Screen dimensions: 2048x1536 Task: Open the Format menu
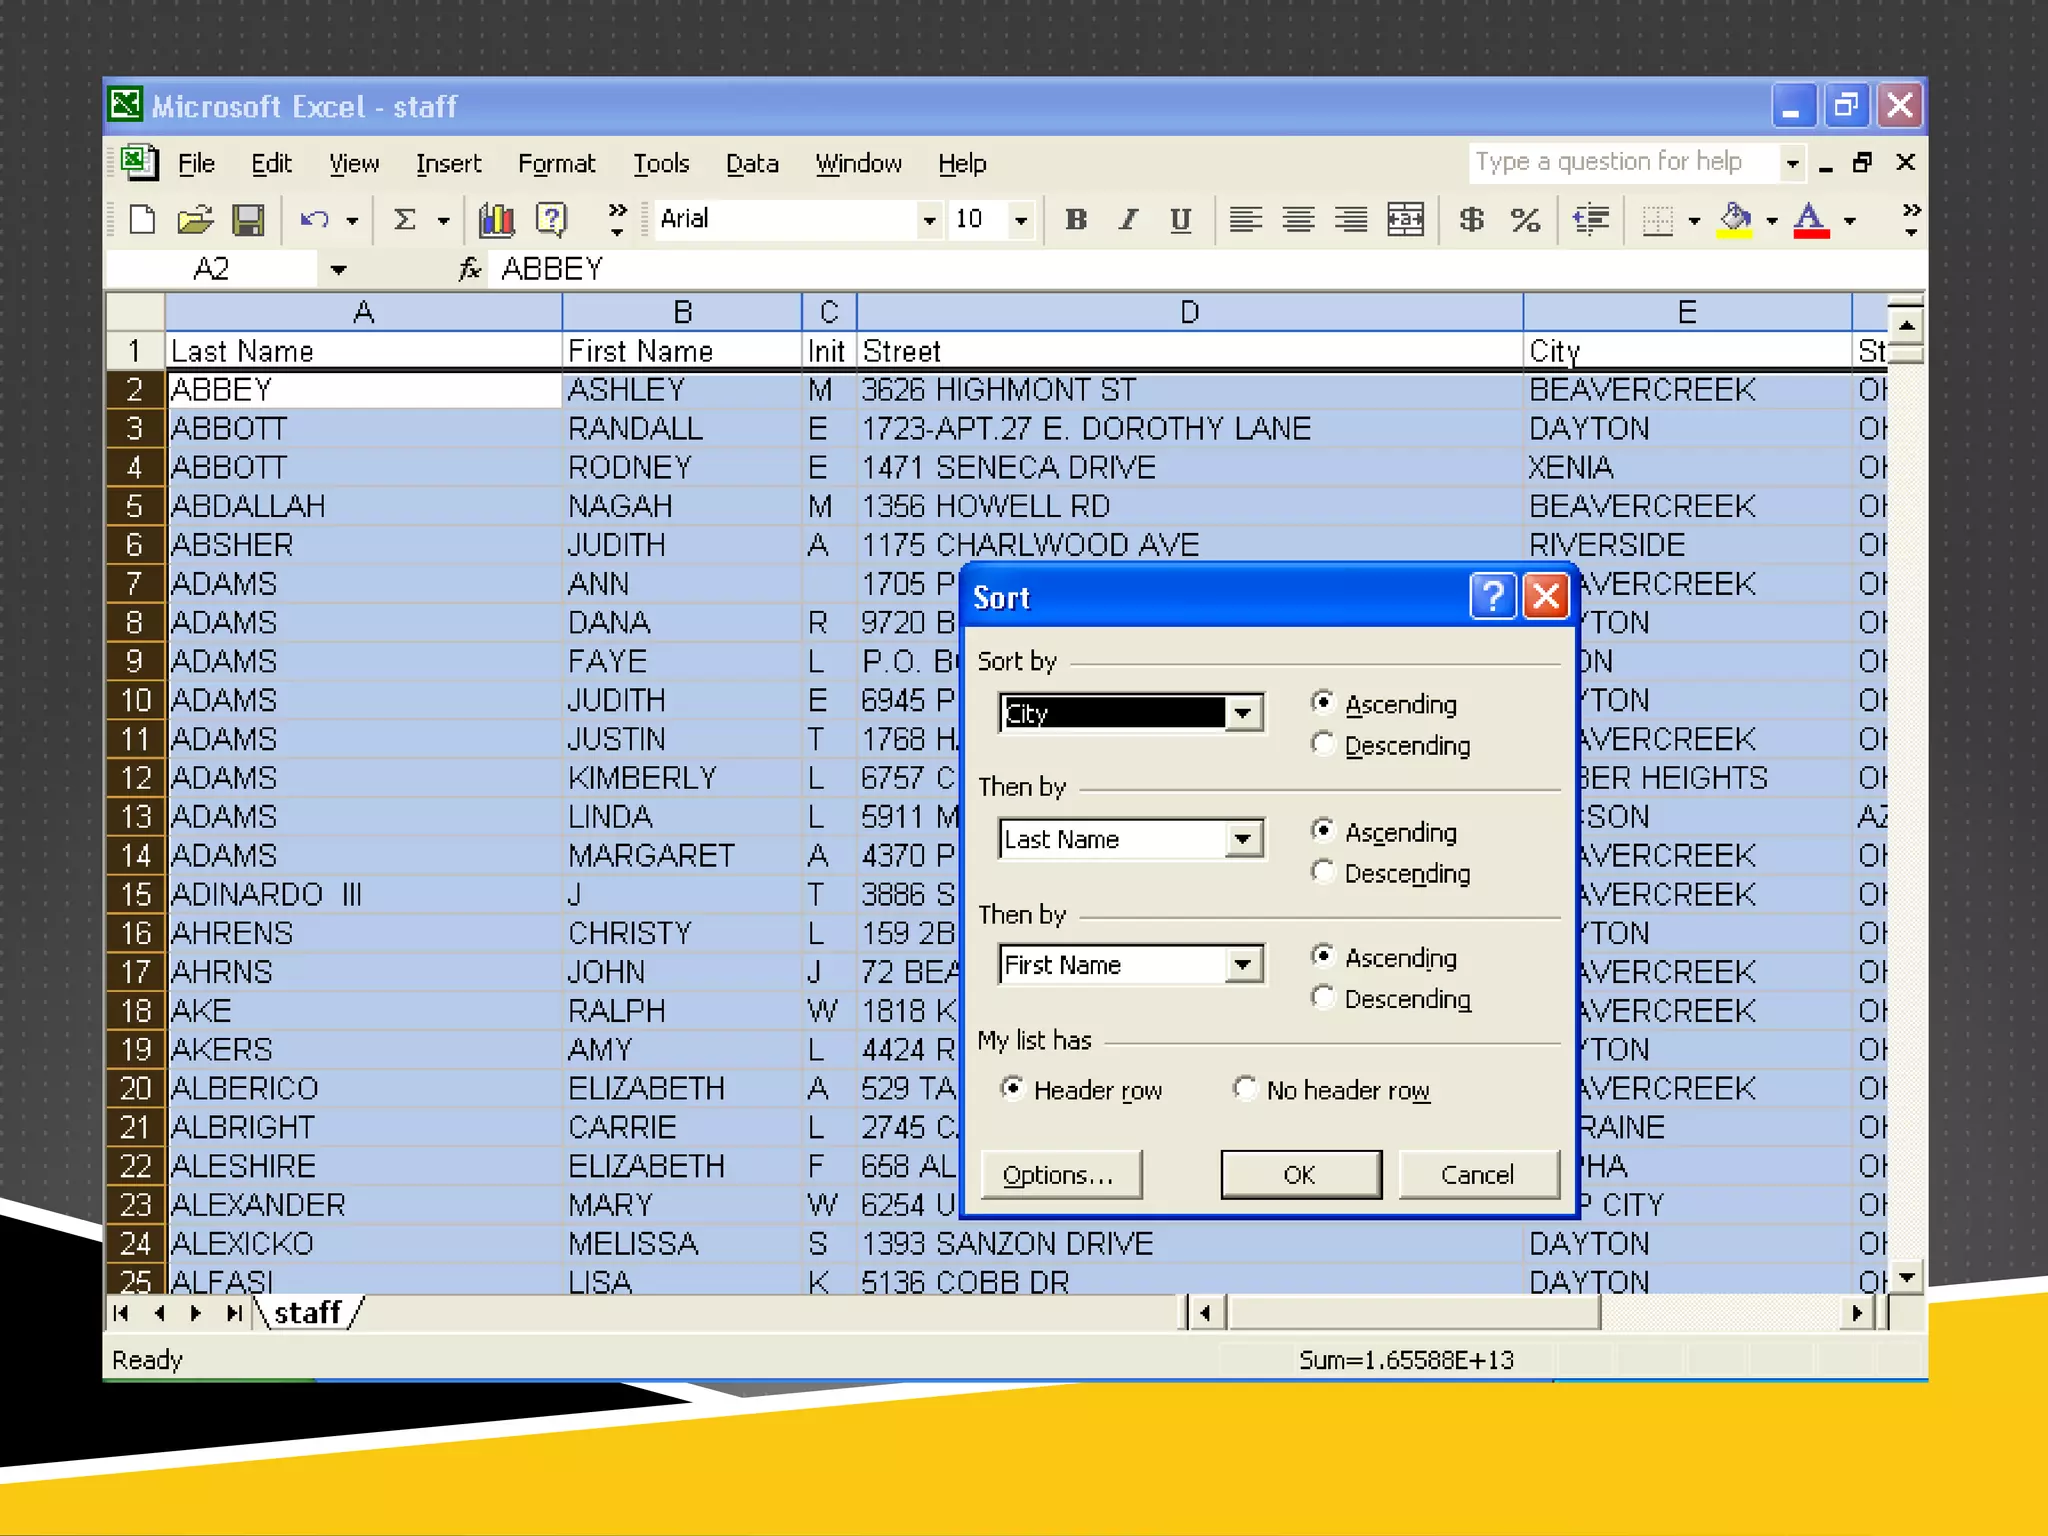(x=556, y=163)
